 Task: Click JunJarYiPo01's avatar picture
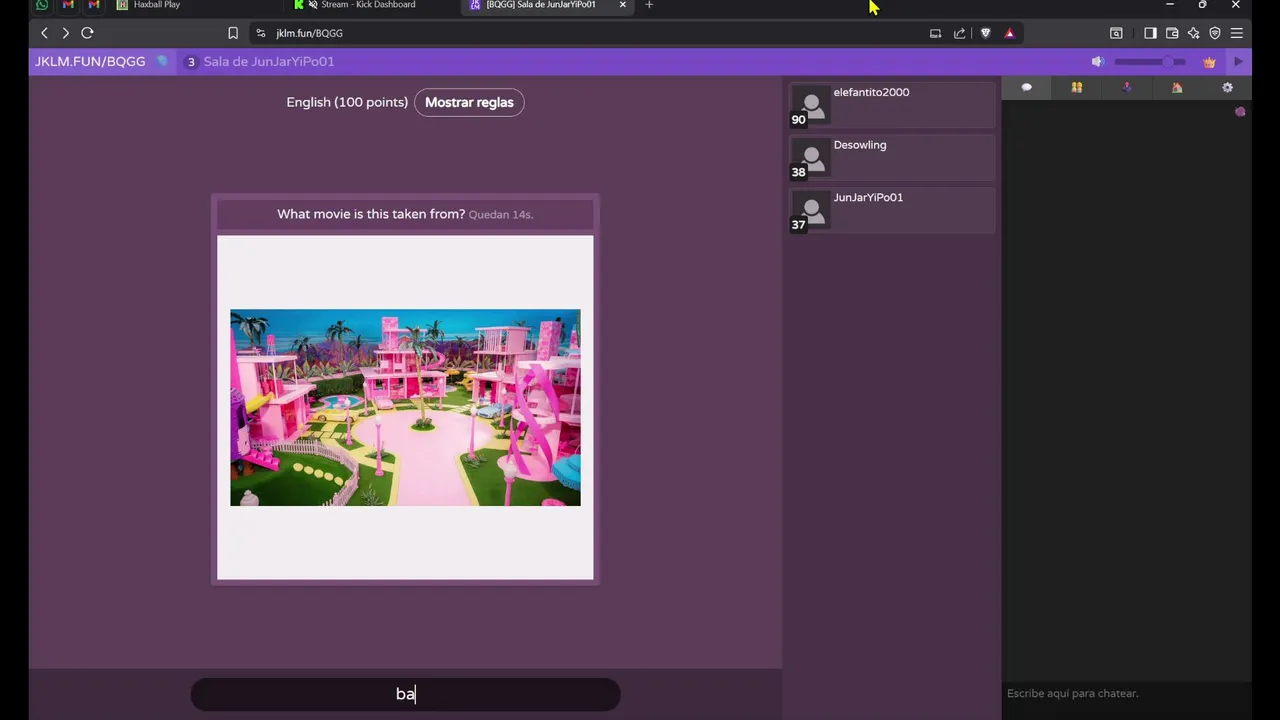point(811,211)
